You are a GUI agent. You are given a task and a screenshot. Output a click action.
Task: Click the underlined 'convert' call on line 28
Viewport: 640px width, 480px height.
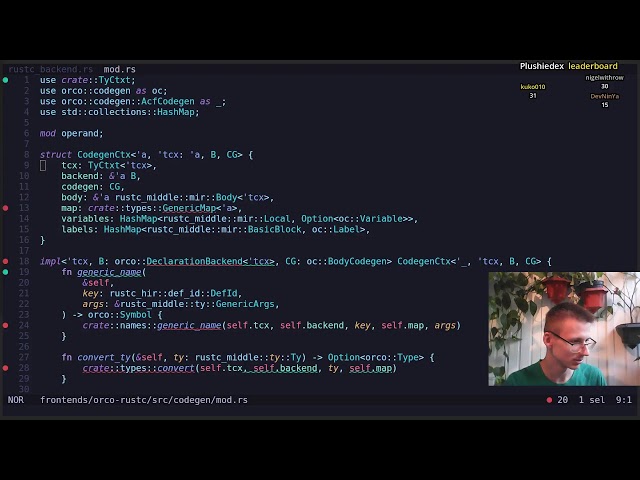coord(176,368)
